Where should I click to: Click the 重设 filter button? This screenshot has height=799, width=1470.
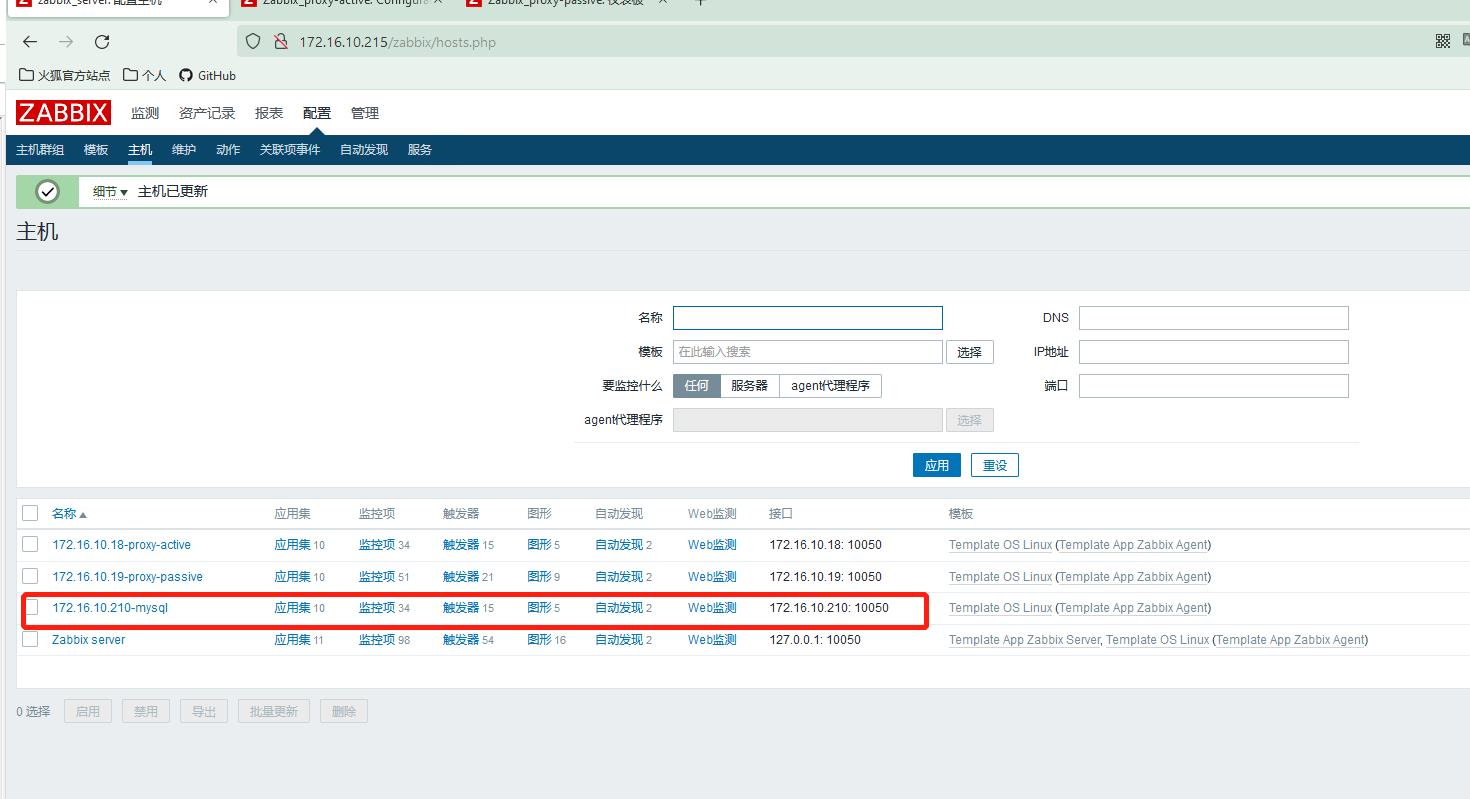995,465
